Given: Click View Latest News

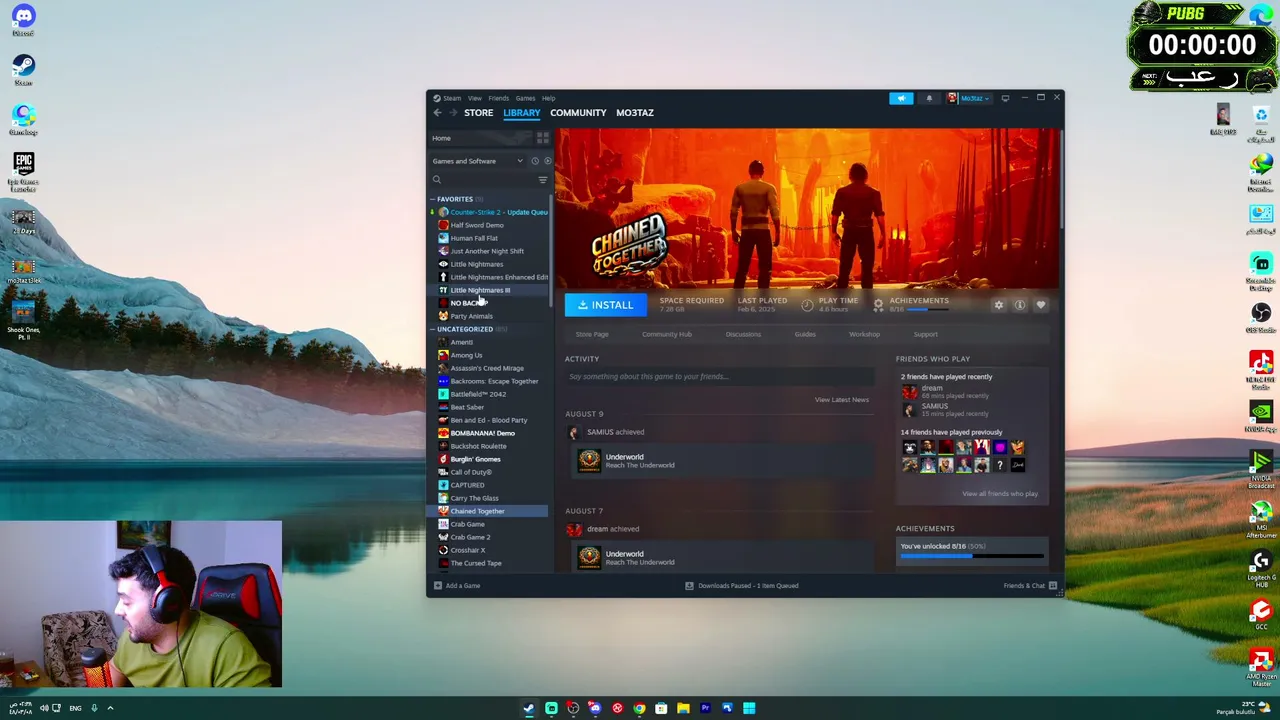Looking at the screenshot, I should tap(842, 400).
